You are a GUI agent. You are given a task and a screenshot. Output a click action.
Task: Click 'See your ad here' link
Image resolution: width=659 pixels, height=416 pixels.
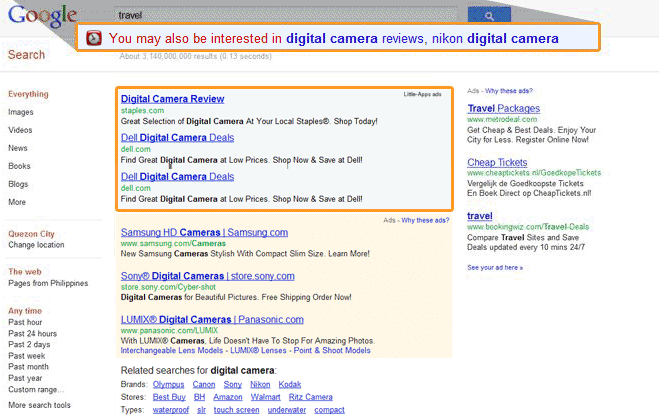coord(495,268)
